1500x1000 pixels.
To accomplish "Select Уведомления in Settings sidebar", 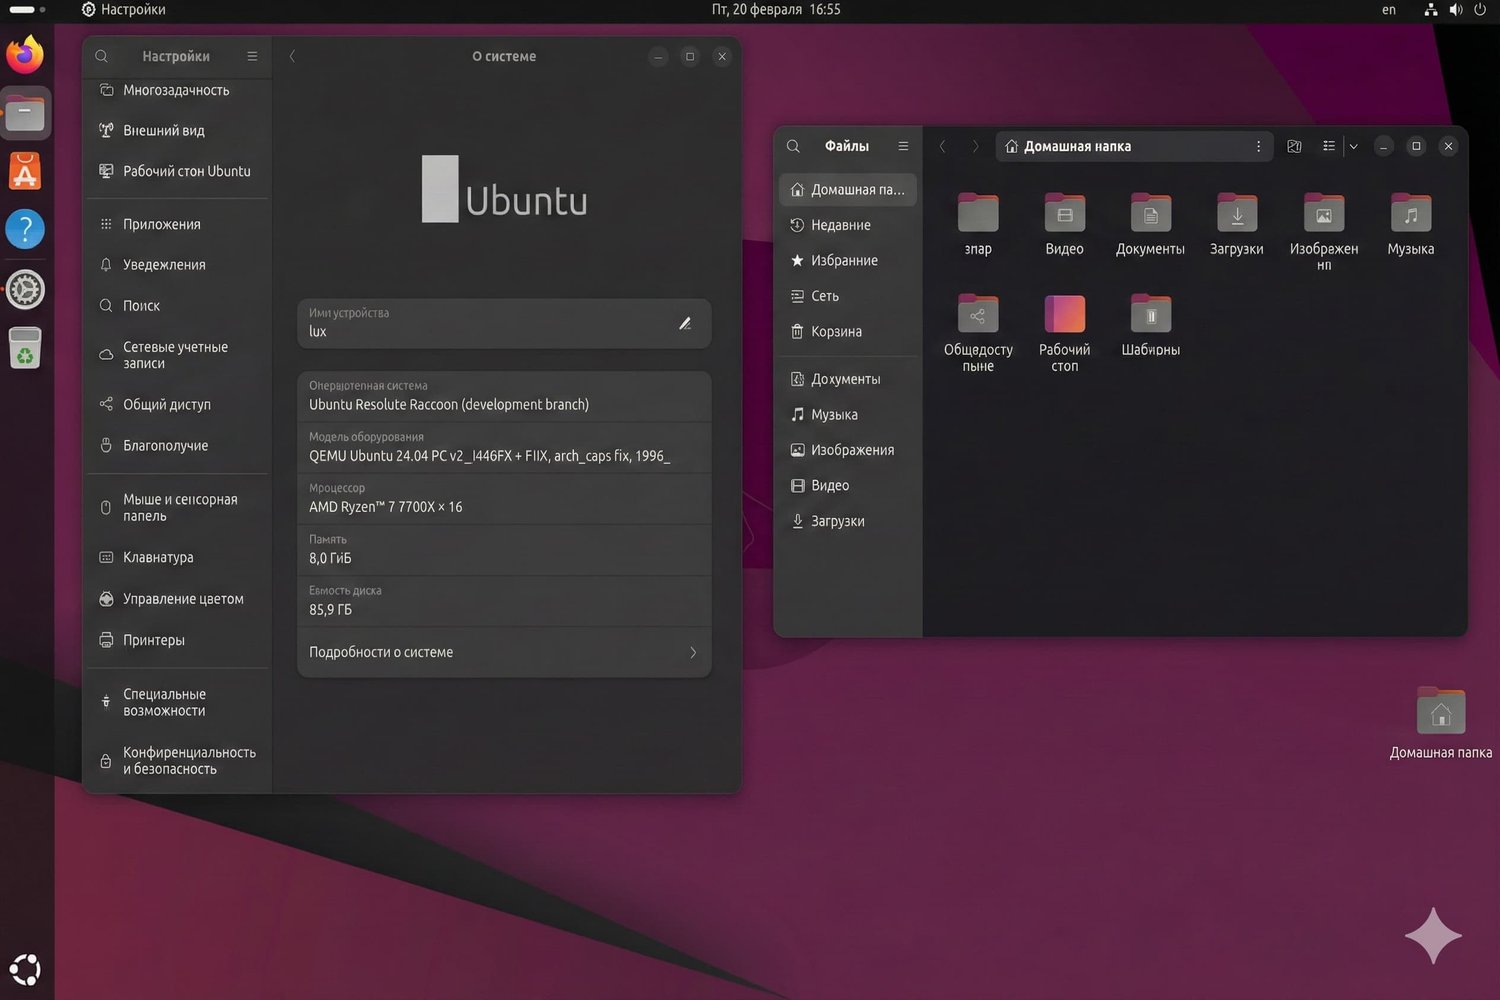I will click(x=163, y=264).
